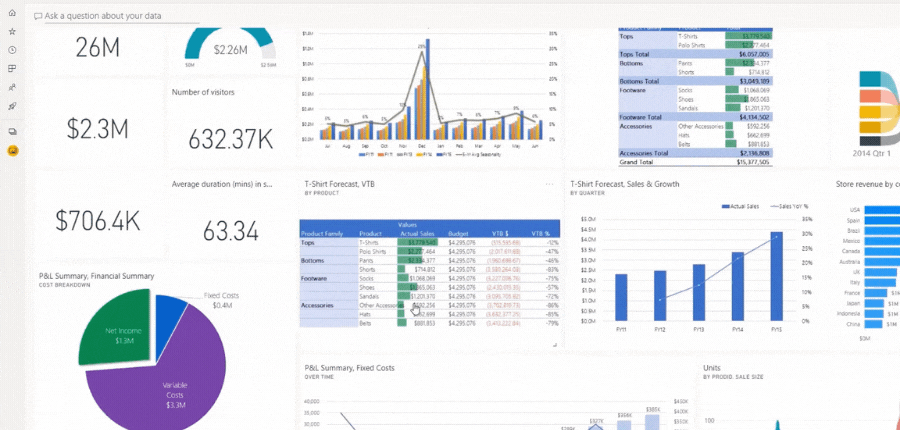Select the Australia bar in Store revenue
The width and height of the screenshot is (900, 430).
[882, 262]
